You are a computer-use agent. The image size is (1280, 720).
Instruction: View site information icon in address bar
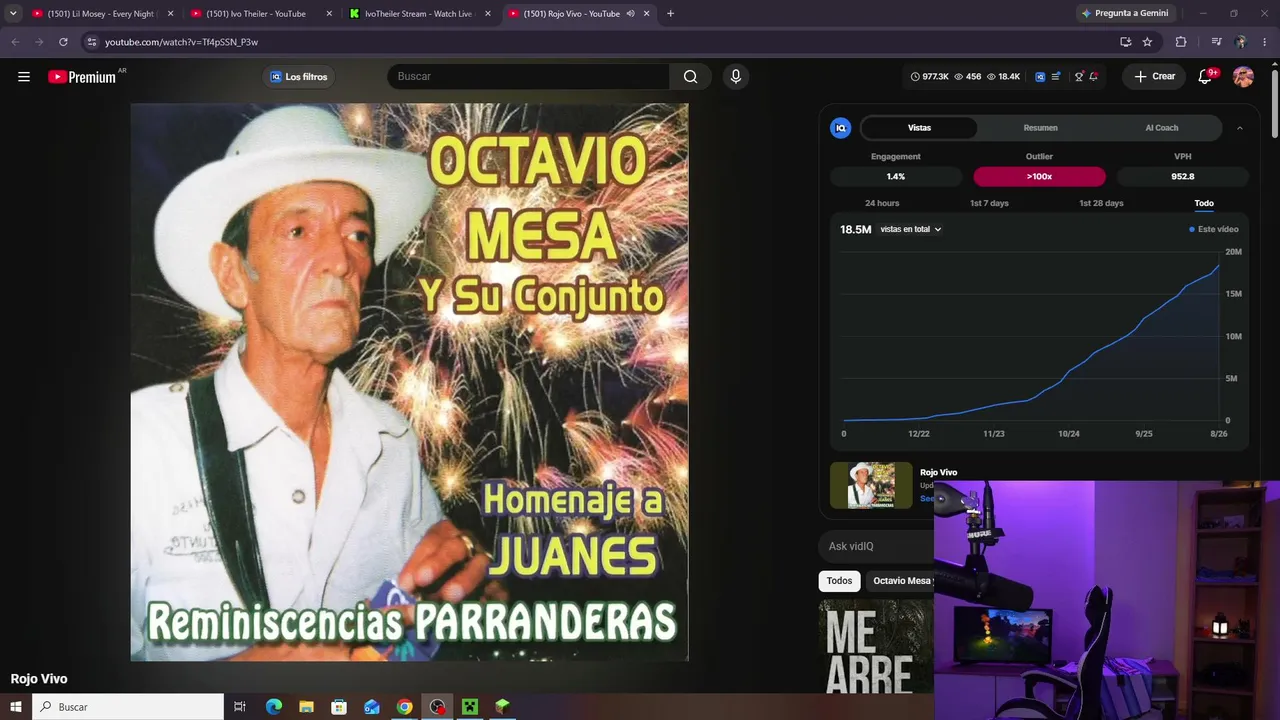[x=91, y=42]
